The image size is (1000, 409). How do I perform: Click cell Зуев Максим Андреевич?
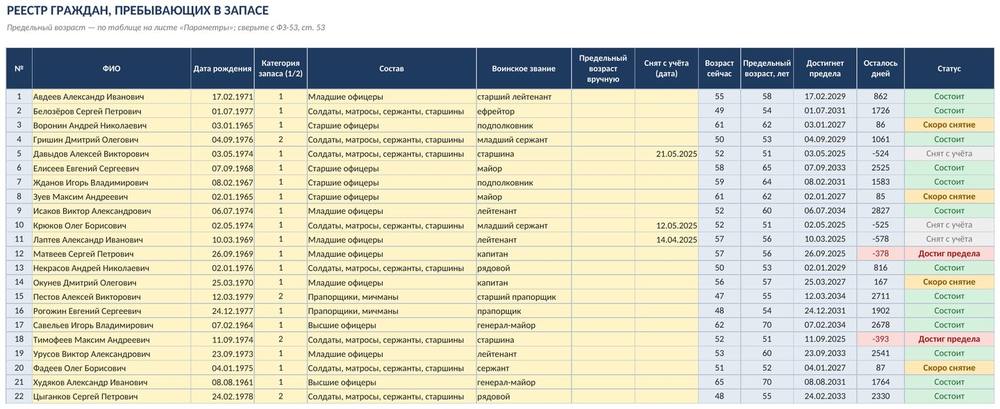[x=111, y=197]
